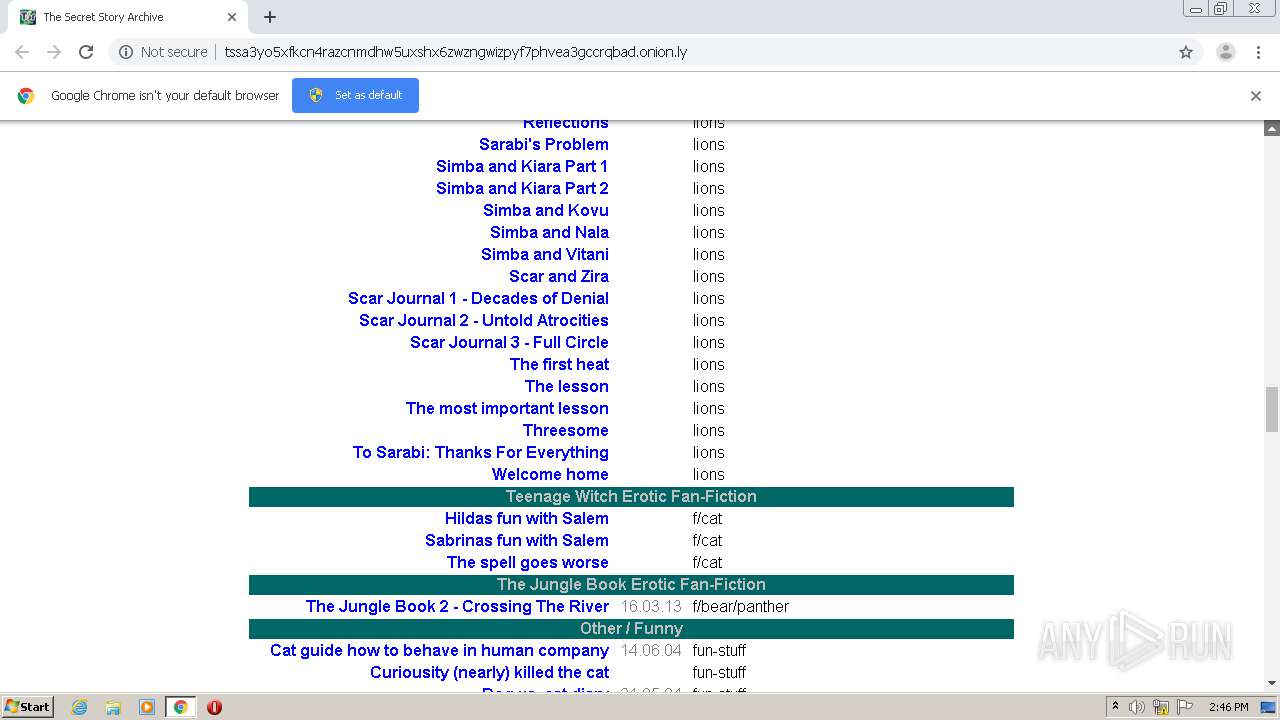1280x720 pixels.
Task: Open To Sarabi: Thanks For Everything link
Action: click(x=480, y=452)
